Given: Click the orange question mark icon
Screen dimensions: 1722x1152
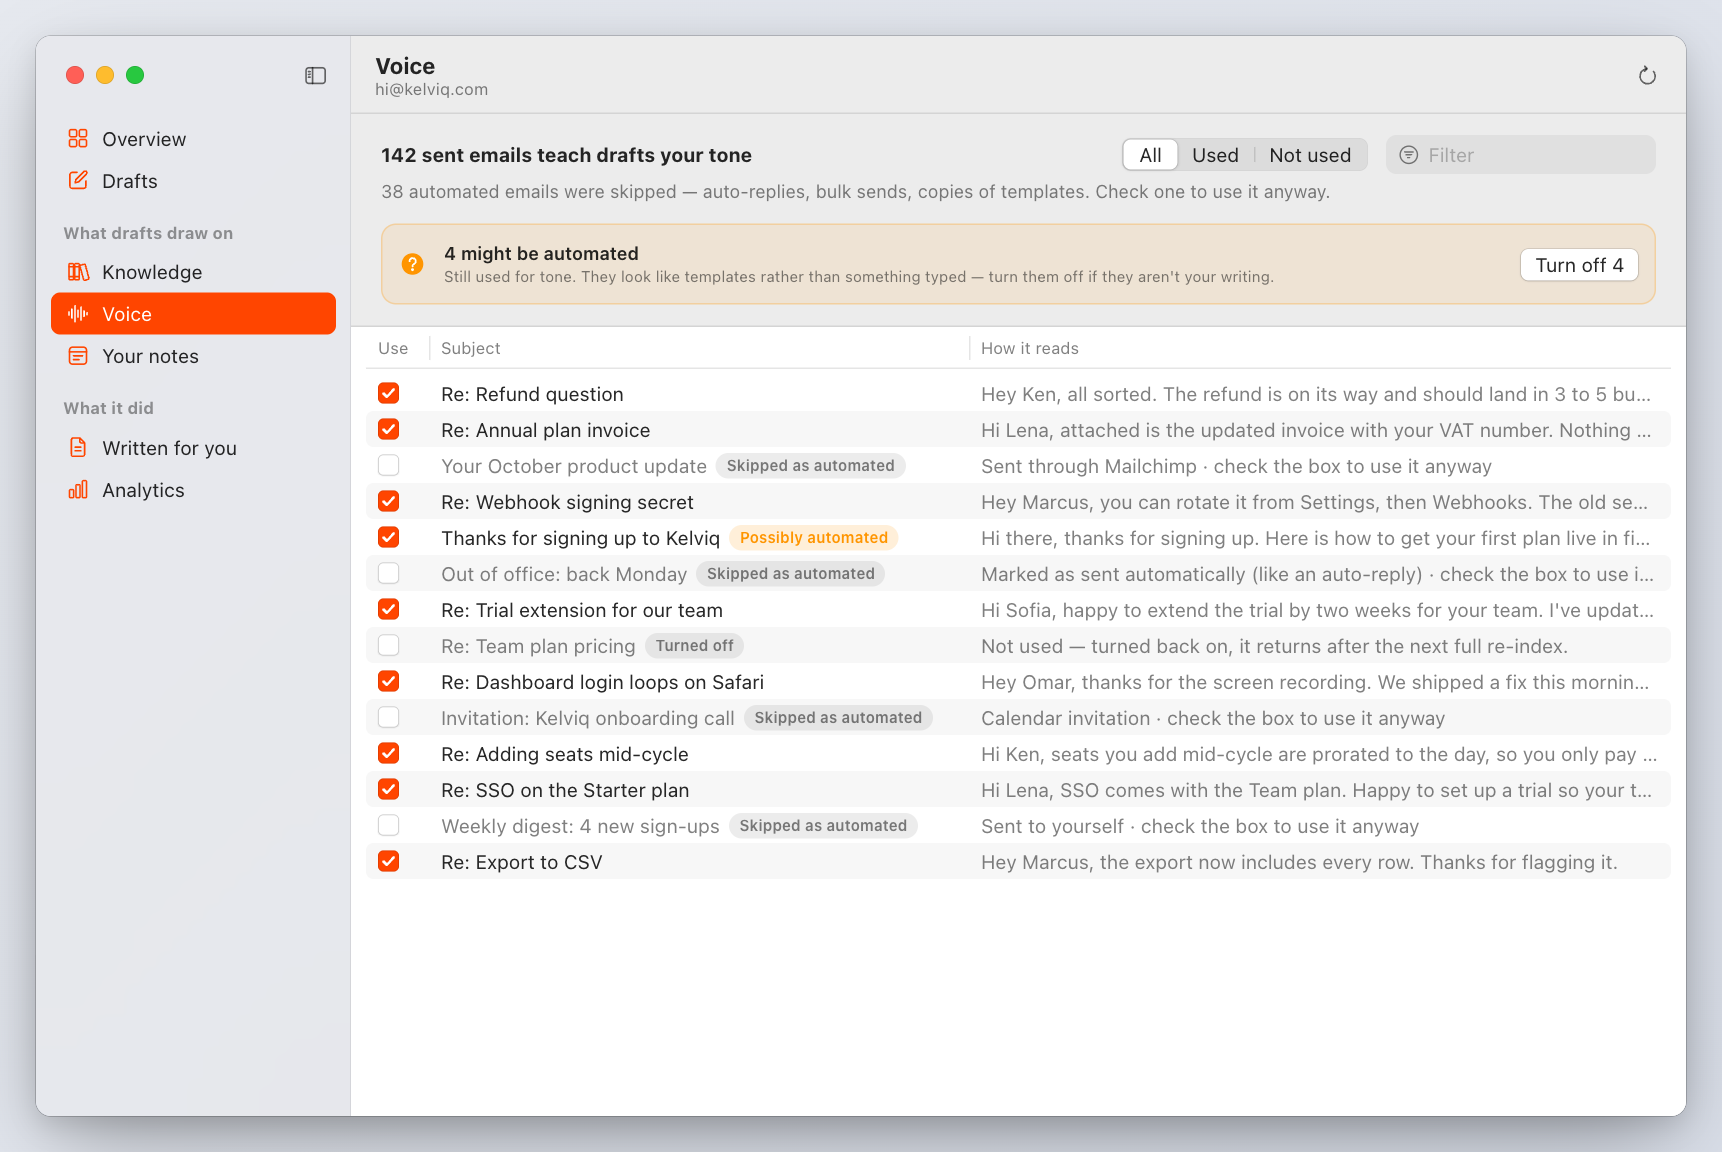Looking at the screenshot, I should pyautogui.click(x=412, y=264).
